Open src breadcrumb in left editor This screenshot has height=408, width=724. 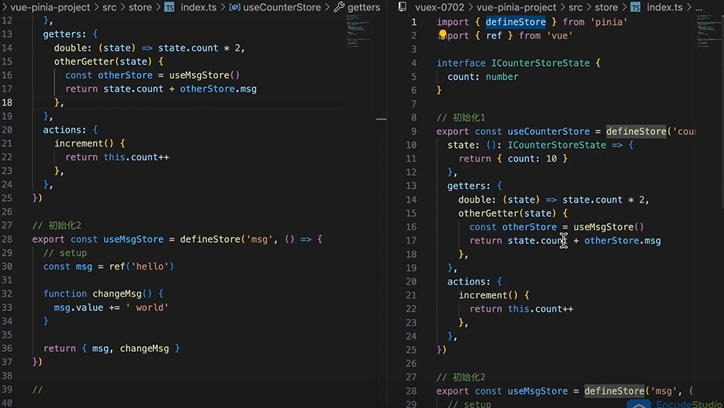click(109, 7)
